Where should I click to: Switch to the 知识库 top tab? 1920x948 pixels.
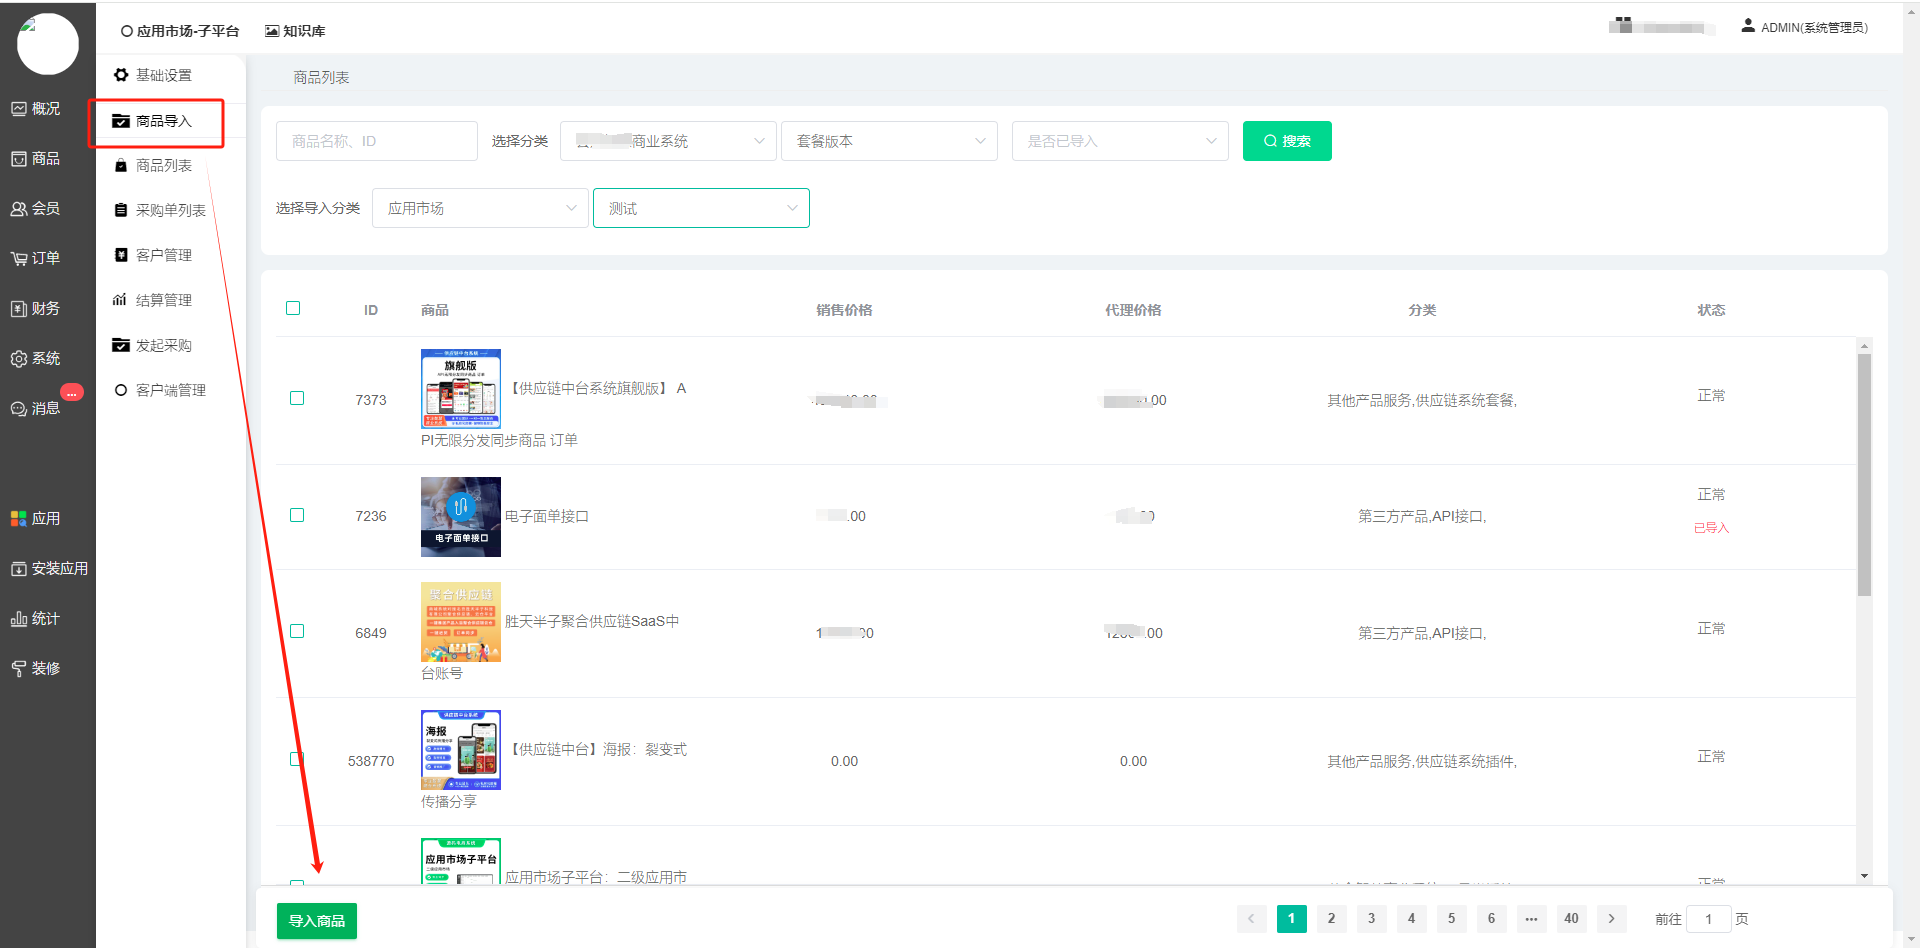tap(295, 31)
